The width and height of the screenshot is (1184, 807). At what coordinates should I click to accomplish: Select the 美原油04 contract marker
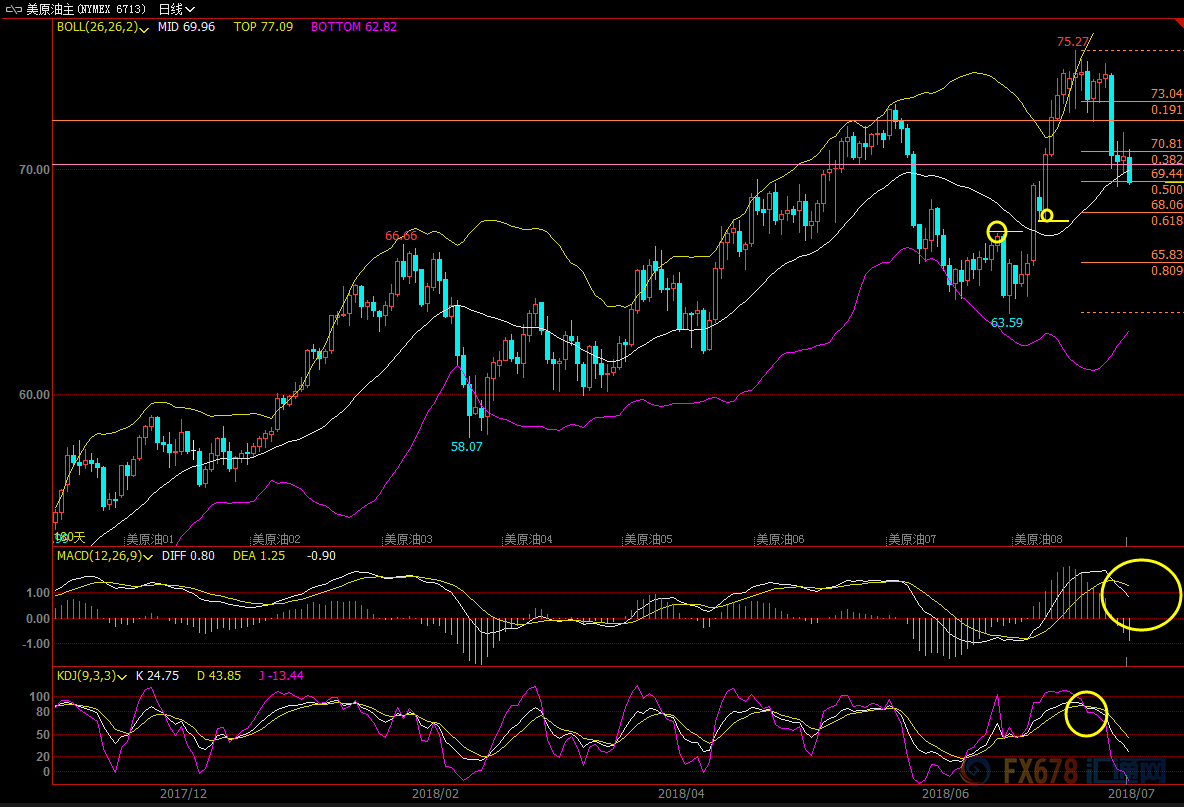coord(528,539)
